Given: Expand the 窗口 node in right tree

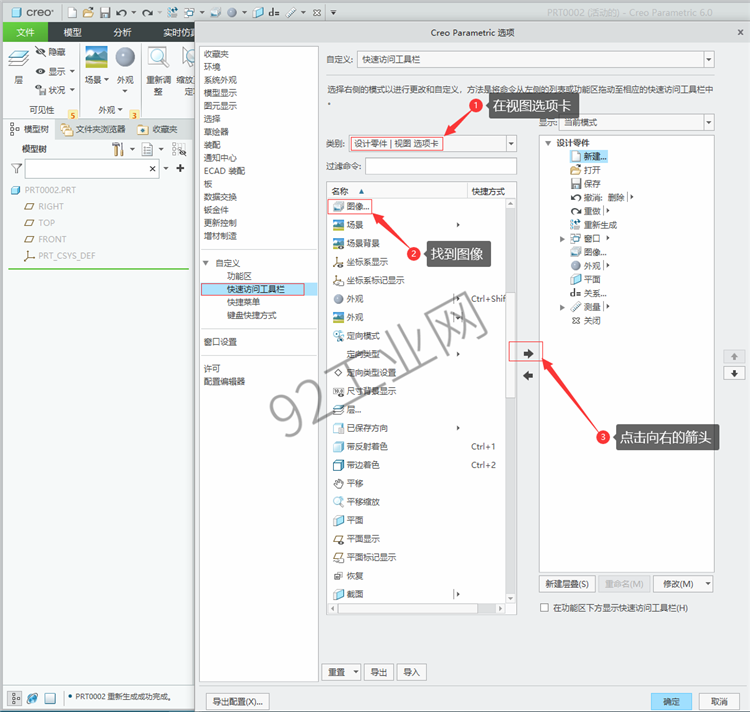Looking at the screenshot, I should coord(562,239).
